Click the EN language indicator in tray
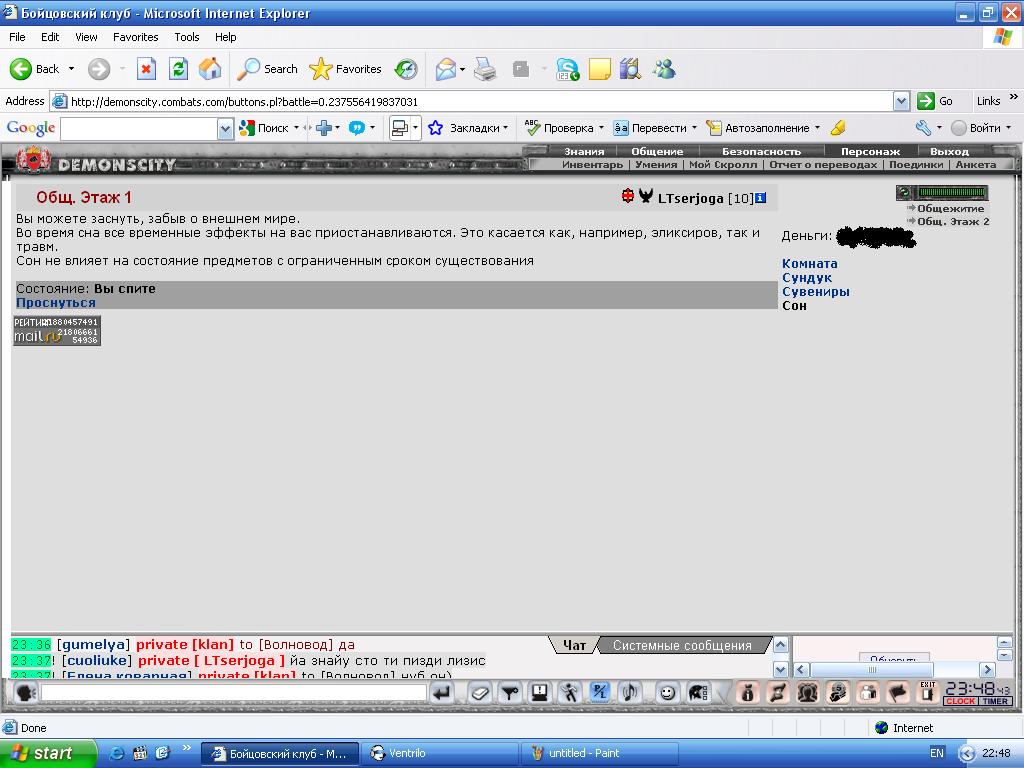 click(x=936, y=753)
